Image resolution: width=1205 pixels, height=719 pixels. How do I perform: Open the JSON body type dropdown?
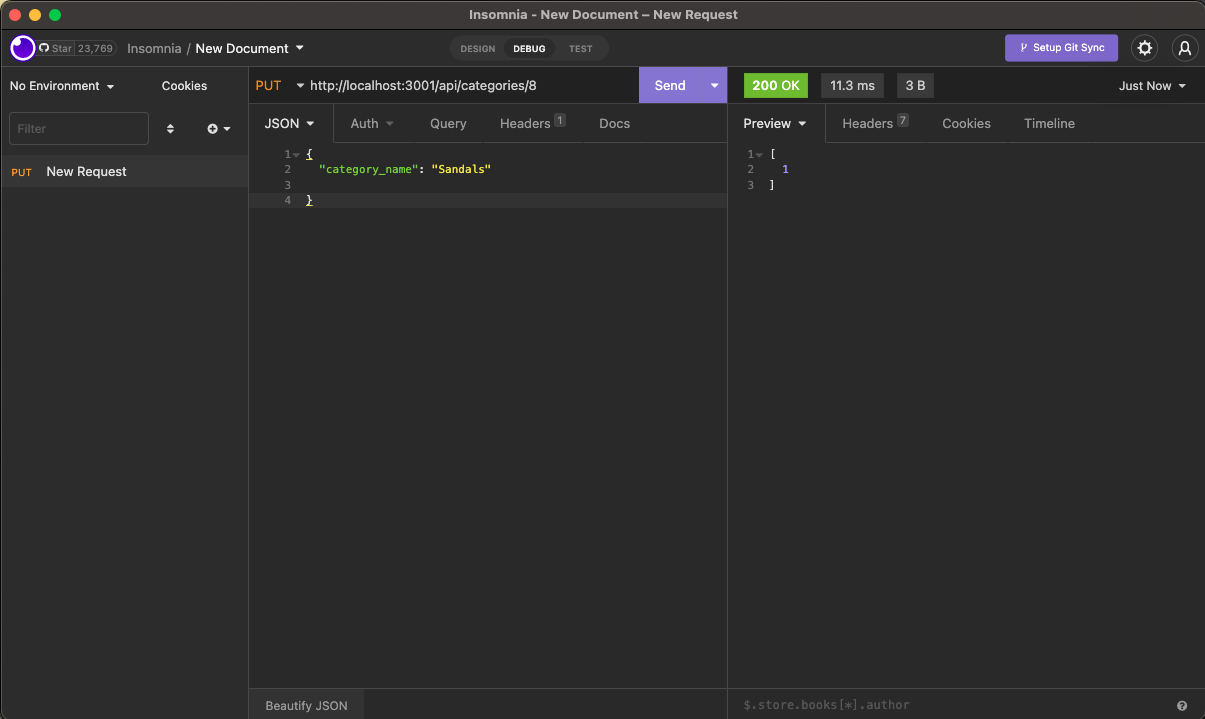[x=289, y=123]
